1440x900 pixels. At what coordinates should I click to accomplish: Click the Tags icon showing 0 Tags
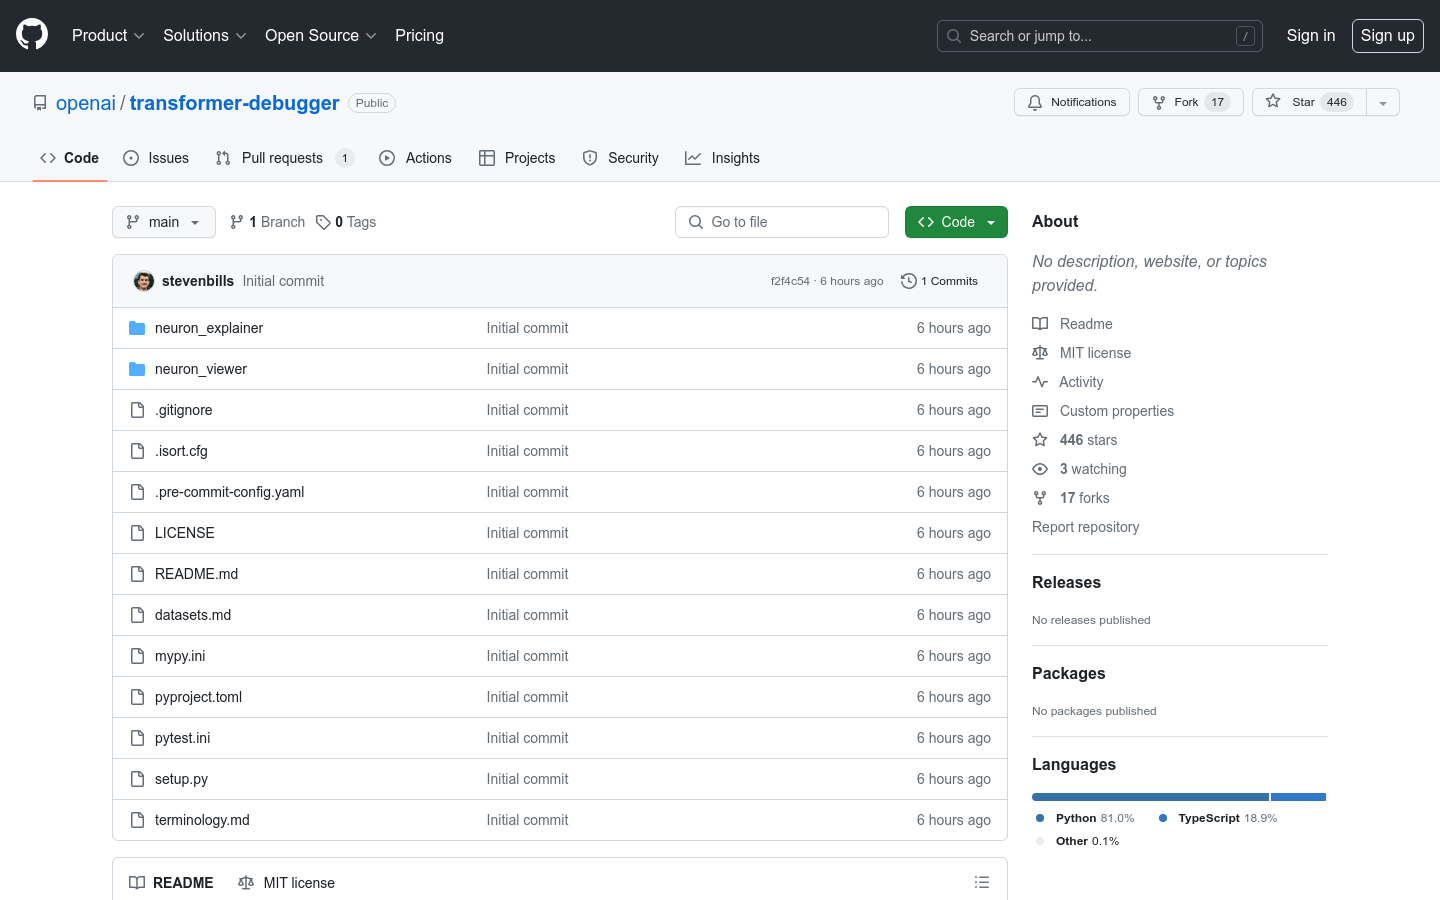point(322,221)
